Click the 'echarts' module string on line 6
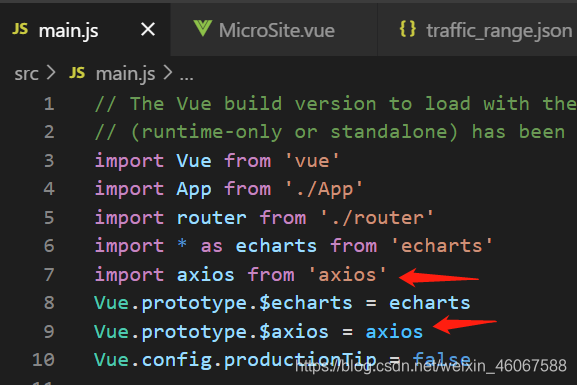Viewport: 577px width, 385px height. pos(442,246)
